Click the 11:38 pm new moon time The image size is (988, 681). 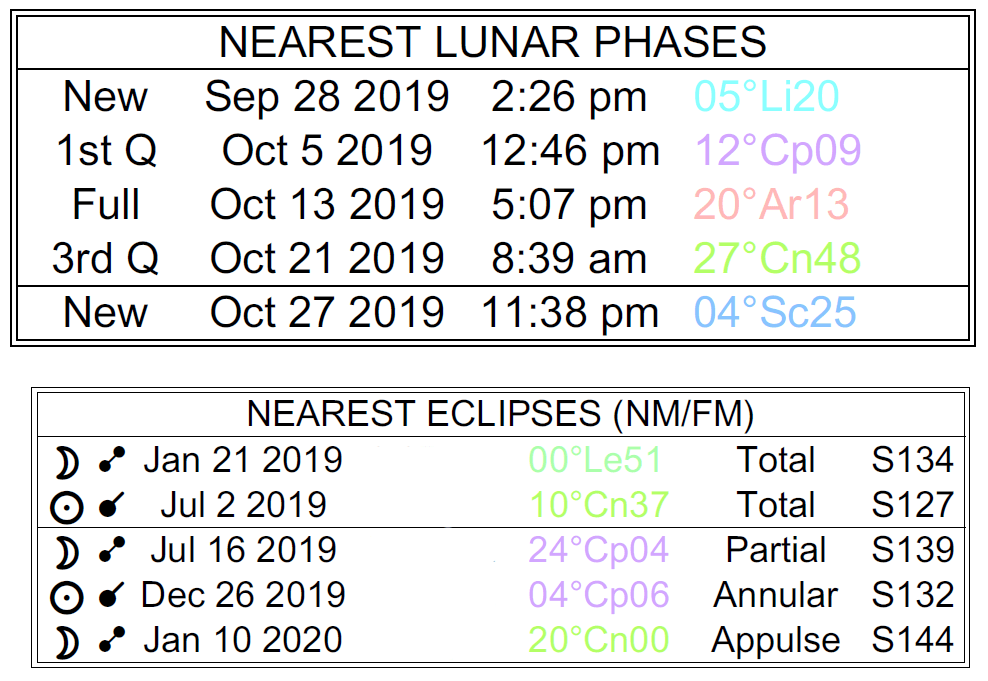coord(570,312)
